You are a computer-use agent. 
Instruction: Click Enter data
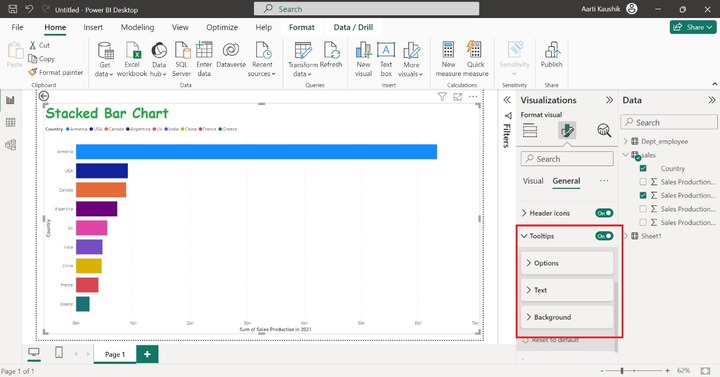pyautogui.click(x=204, y=59)
